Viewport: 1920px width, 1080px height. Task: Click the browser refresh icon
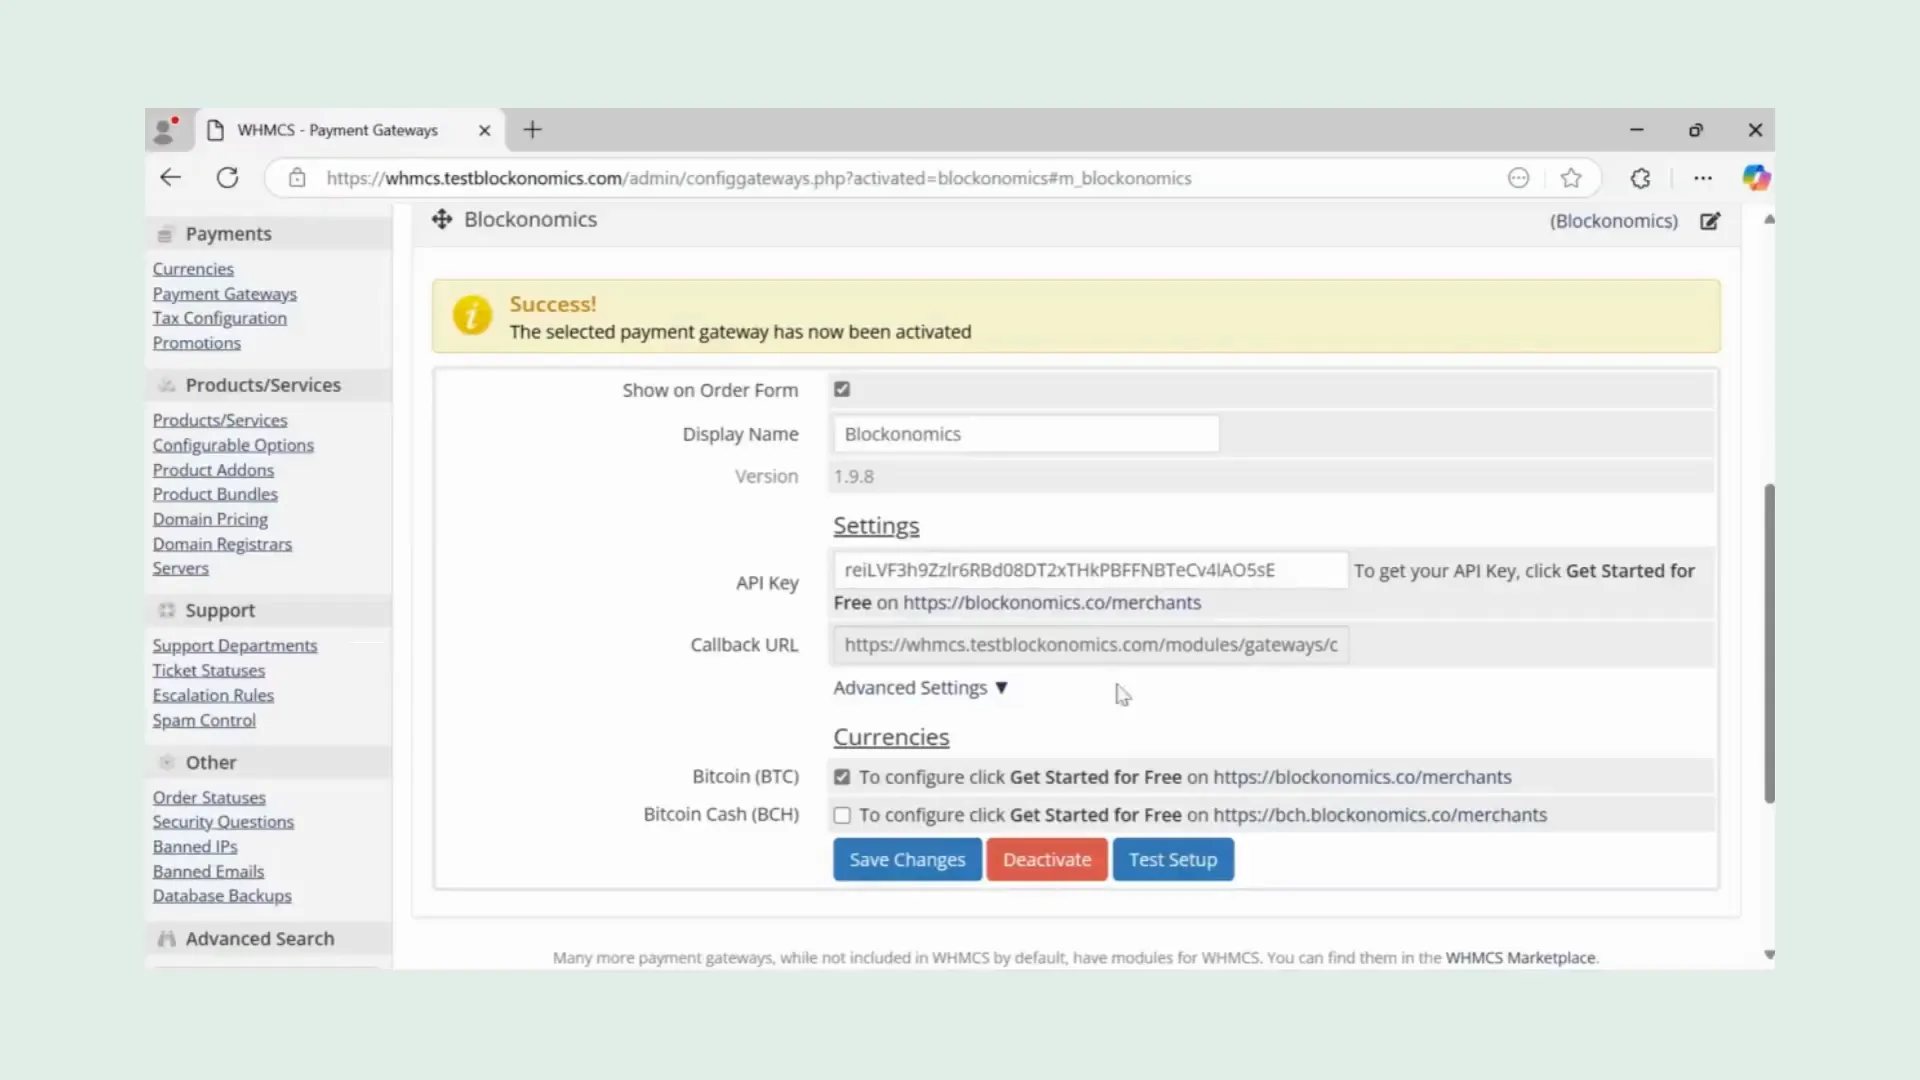click(x=227, y=177)
